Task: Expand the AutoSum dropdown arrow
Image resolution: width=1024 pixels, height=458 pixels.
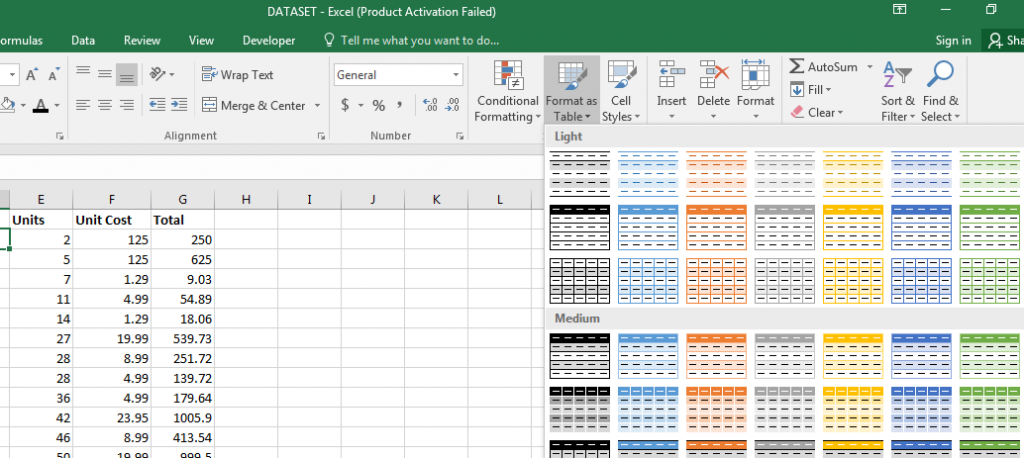Action: point(870,67)
